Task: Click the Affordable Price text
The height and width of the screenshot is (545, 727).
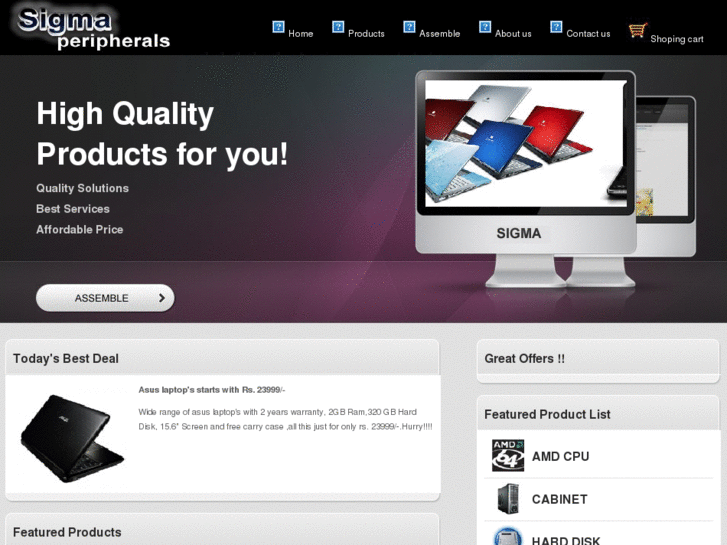Action: tap(80, 230)
